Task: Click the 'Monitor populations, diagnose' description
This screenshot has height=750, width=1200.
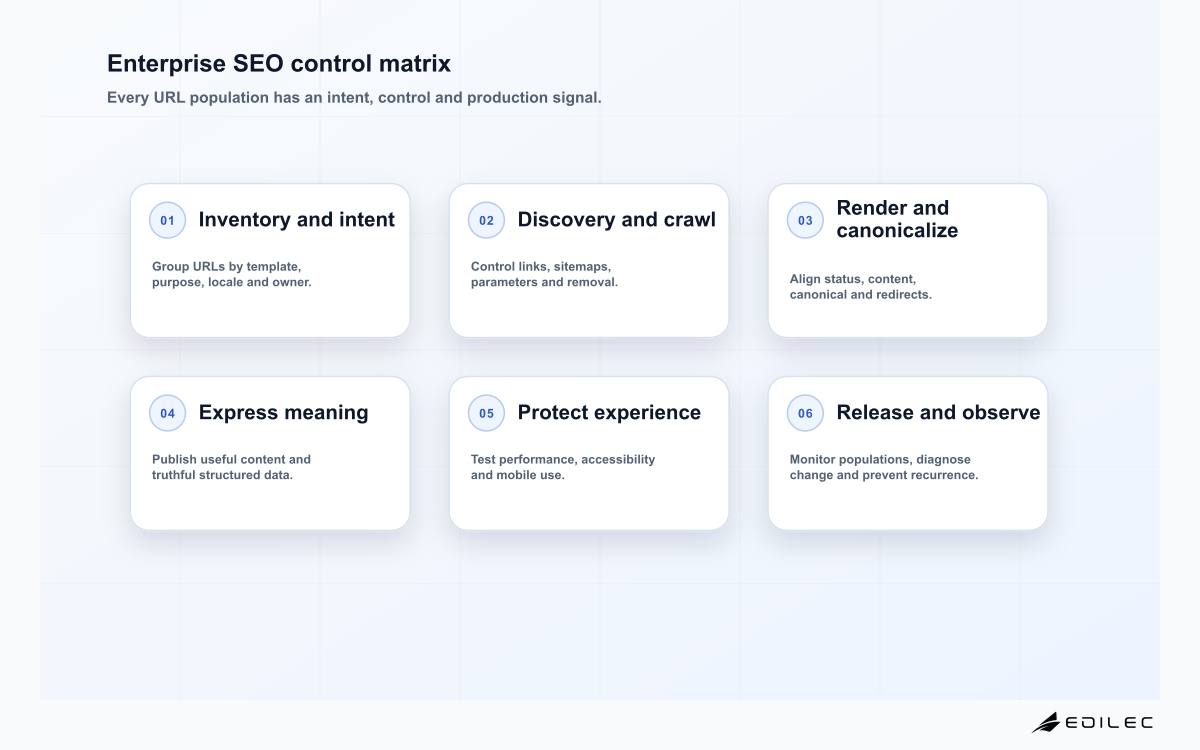Action: pyautogui.click(x=884, y=467)
